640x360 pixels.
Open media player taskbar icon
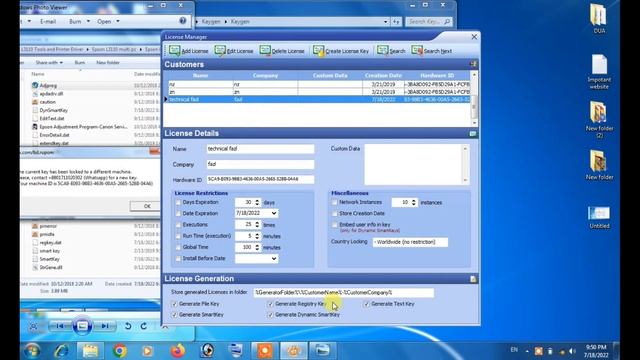click(x=147, y=351)
